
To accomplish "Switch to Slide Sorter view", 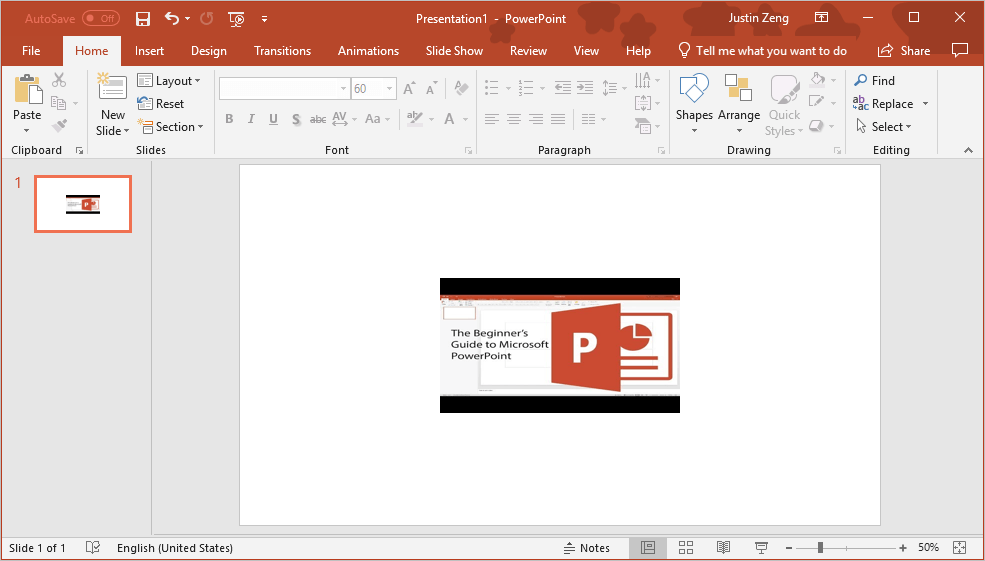I will tap(686, 548).
